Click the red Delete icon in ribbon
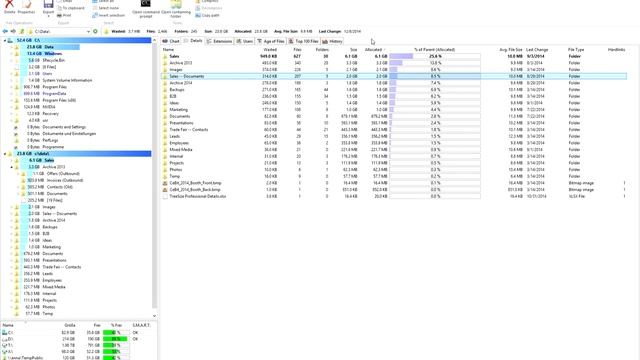Viewport: 640px width, 360px height. 9,4
